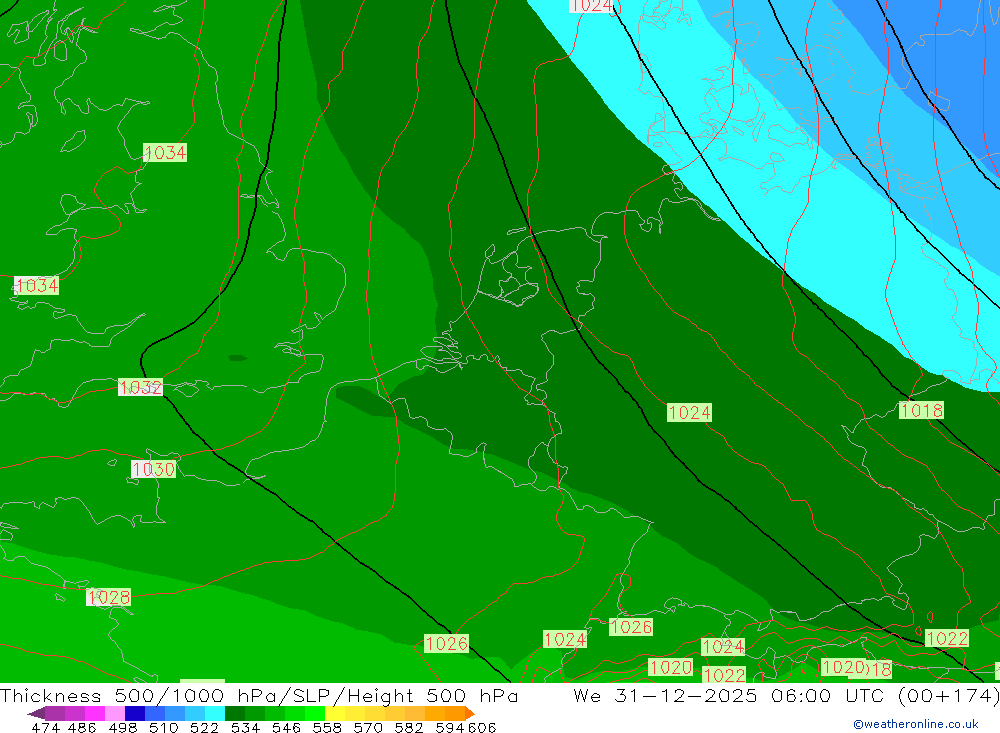Click the darkest green legend swatch
Image resolution: width=1000 pixels, height=733 pixels.
tap(235, 713)
